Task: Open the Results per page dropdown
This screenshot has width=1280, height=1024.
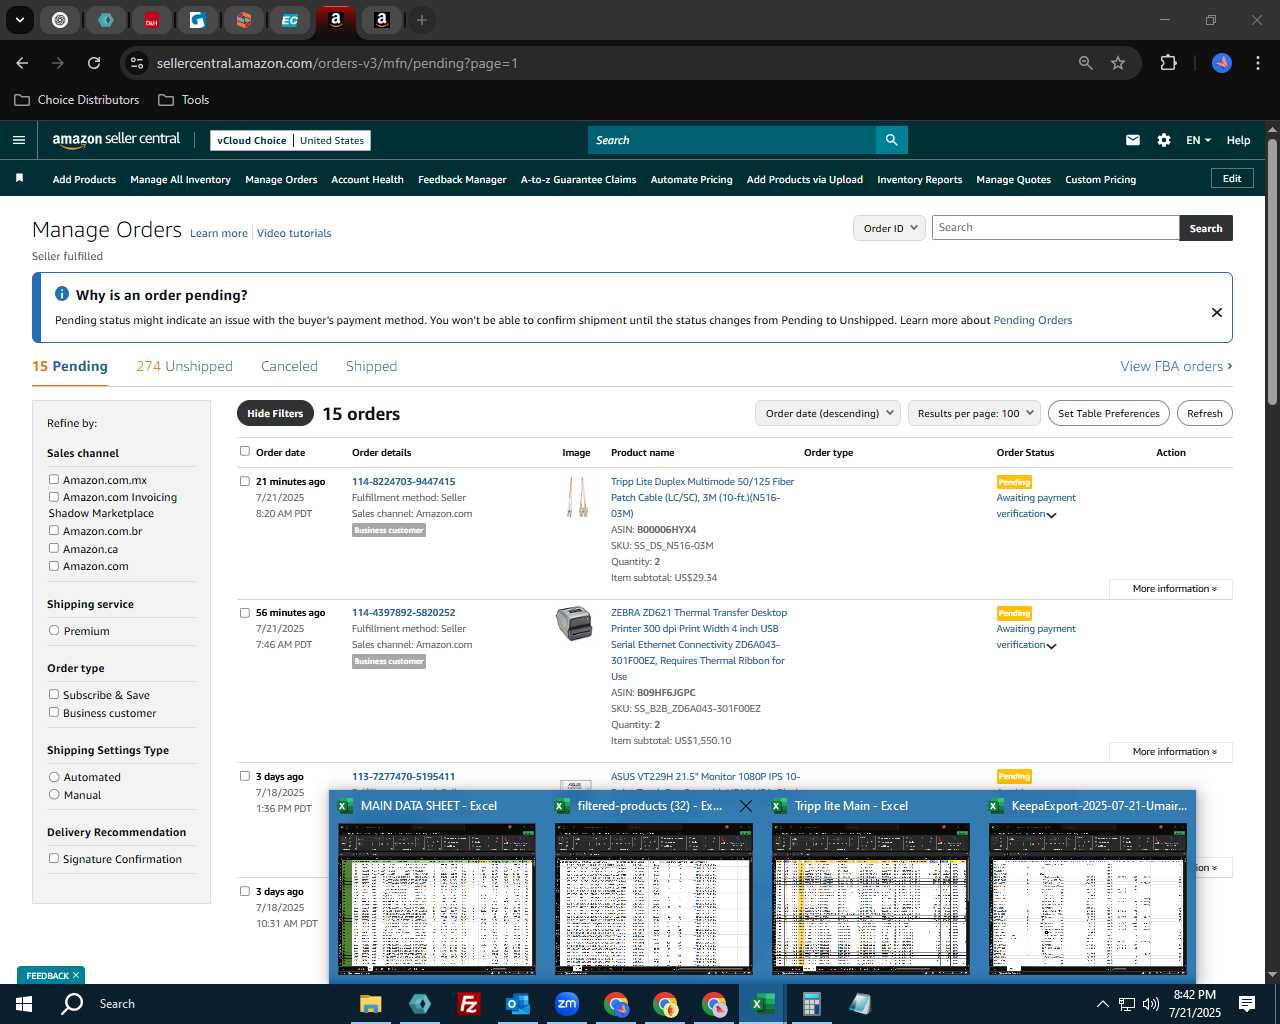Action: point(974,413)
